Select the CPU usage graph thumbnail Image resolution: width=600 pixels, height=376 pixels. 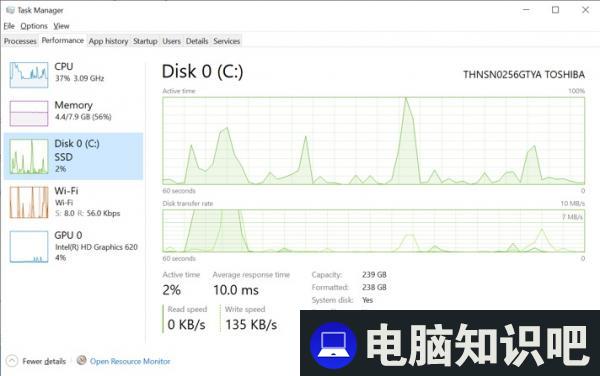click(x=29, y=75)
